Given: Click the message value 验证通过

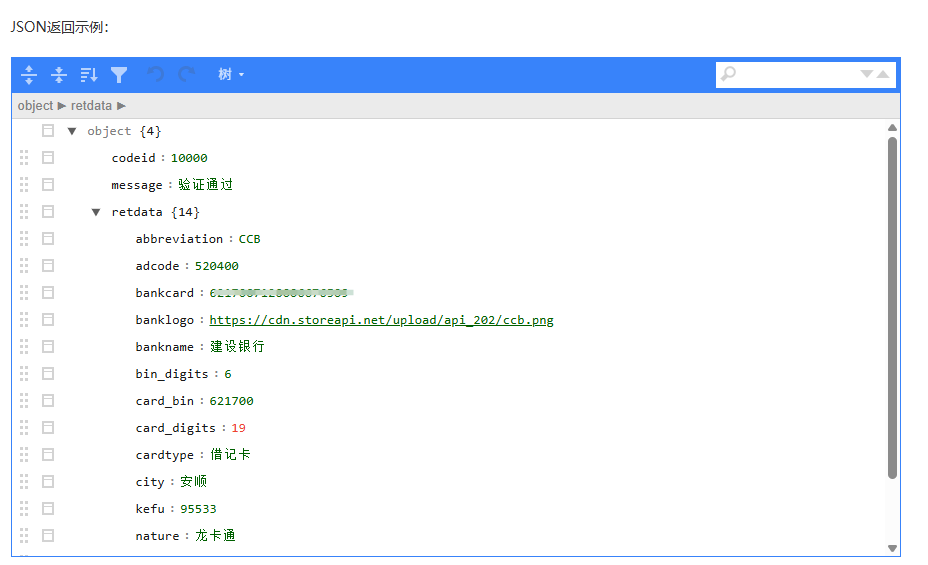Looking at the screenshot, I should tap(205, 185).
